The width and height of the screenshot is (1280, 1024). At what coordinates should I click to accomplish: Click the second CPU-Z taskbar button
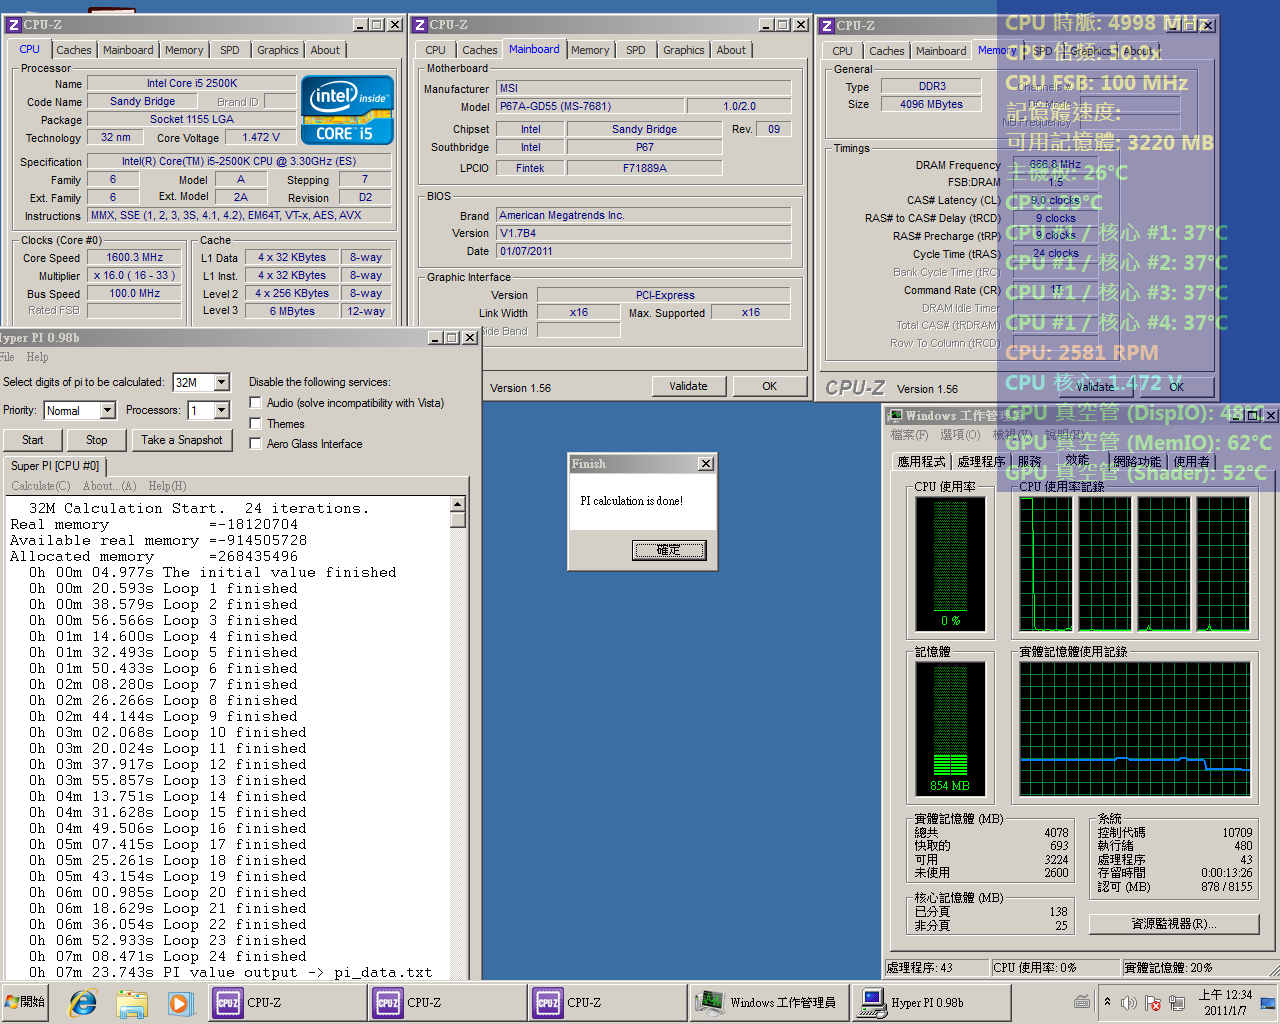pyautogui.click(x=448, y=1002)
